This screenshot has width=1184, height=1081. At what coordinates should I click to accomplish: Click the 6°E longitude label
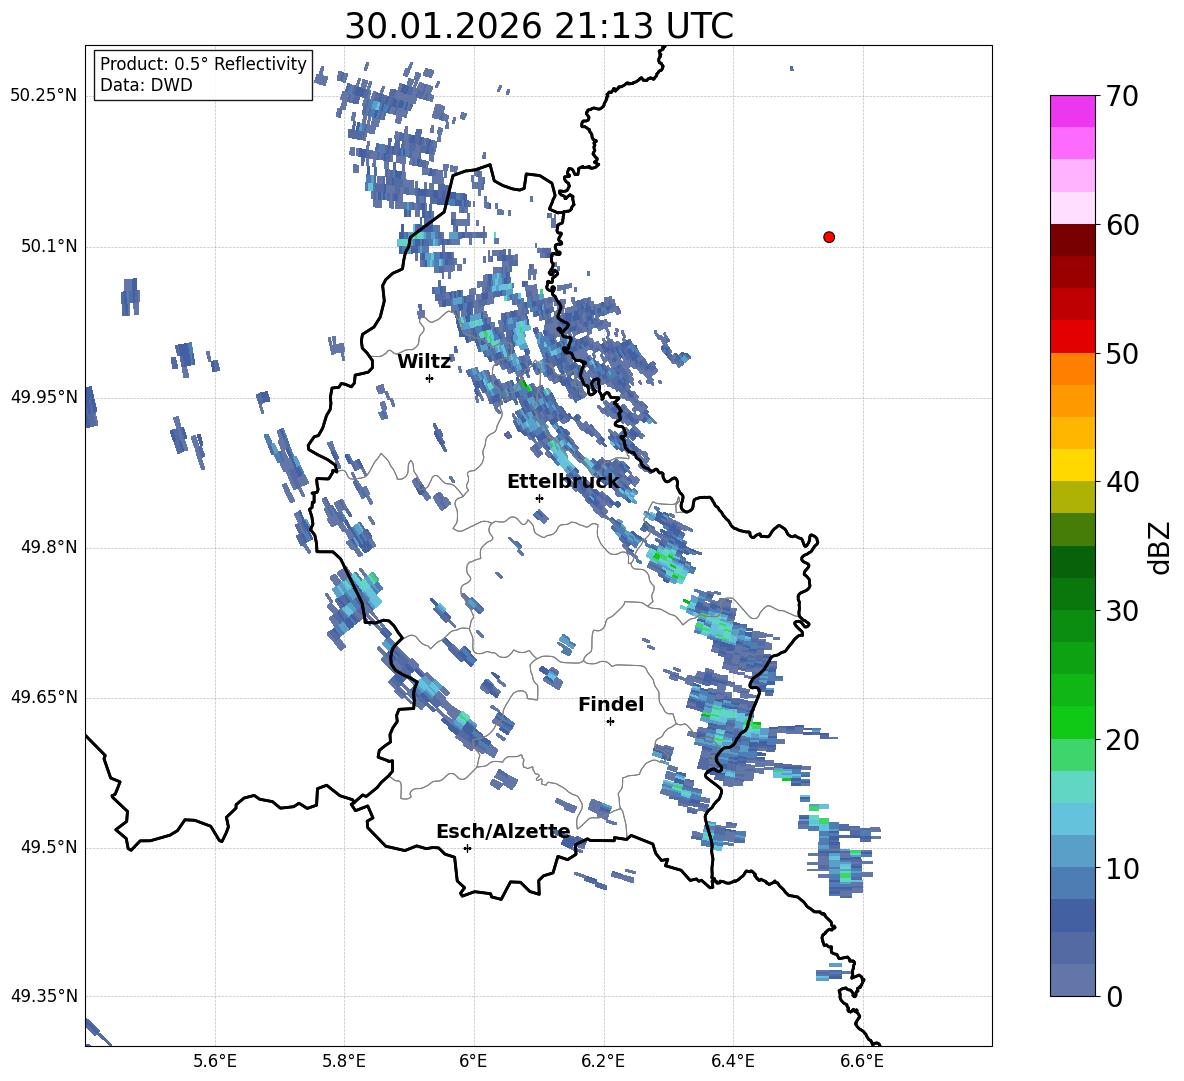pyautogui.click(x=473, y=1061)
